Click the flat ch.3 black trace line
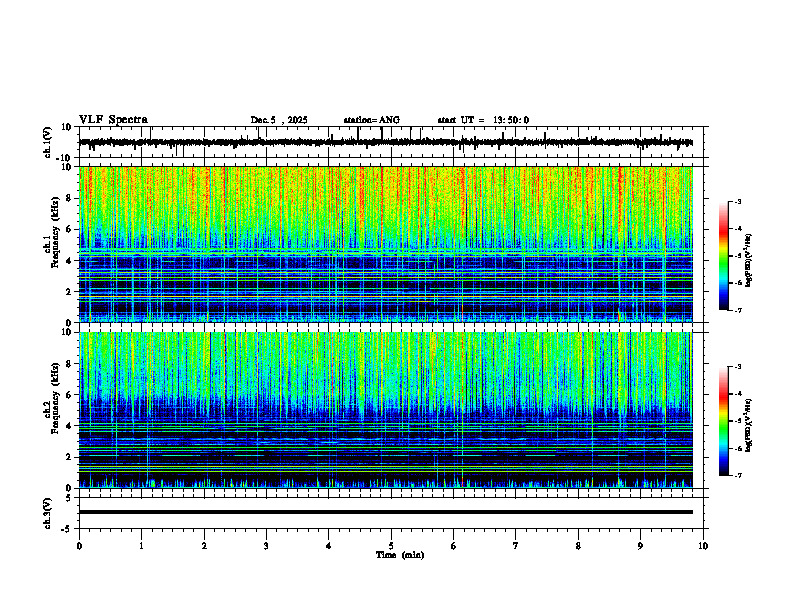792x612 pixels. [x=385, y=512]
